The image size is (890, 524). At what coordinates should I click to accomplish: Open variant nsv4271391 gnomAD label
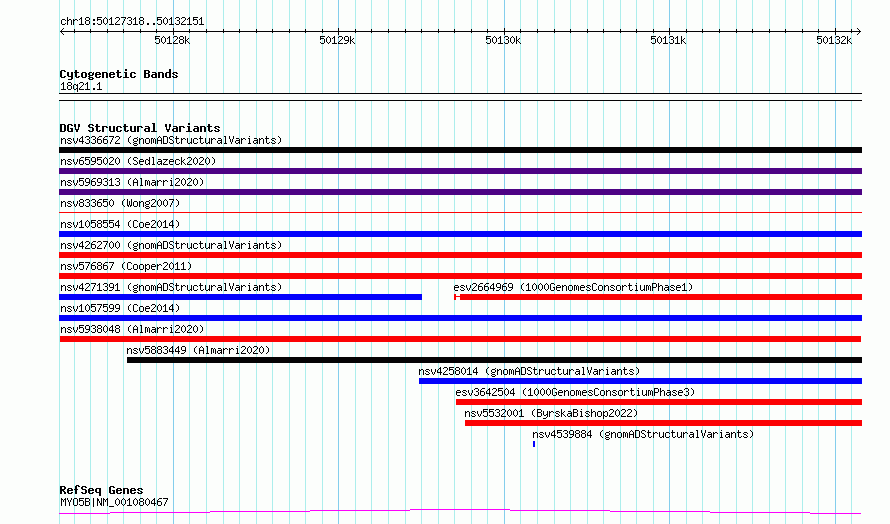(171, 287)
